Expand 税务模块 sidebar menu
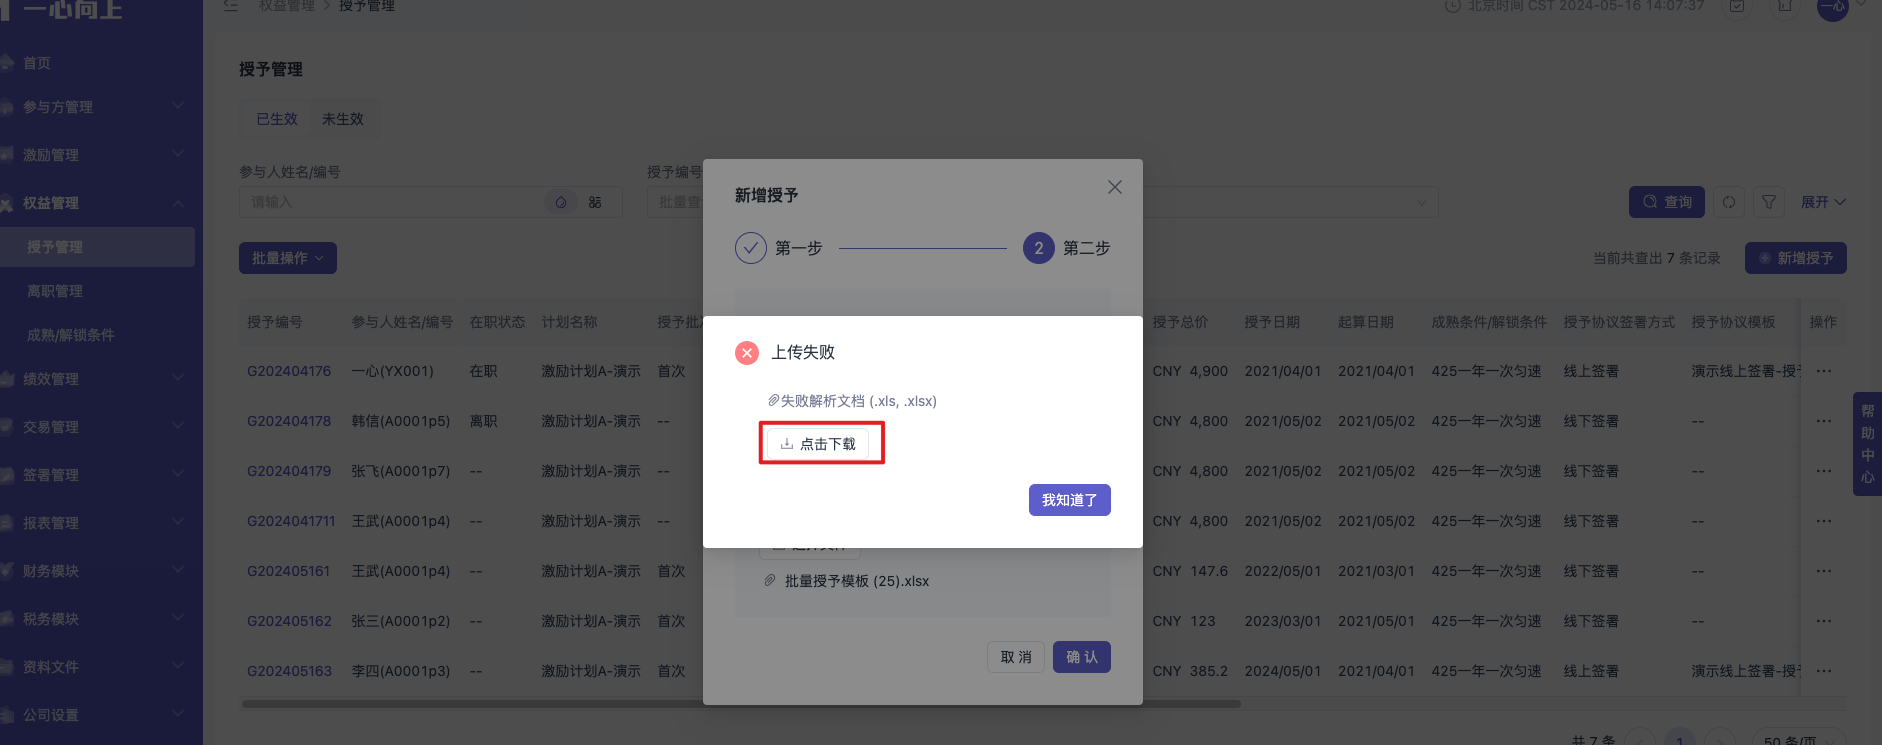The width and height of the screenshot is (1882, 745). (x=97, y=619)
